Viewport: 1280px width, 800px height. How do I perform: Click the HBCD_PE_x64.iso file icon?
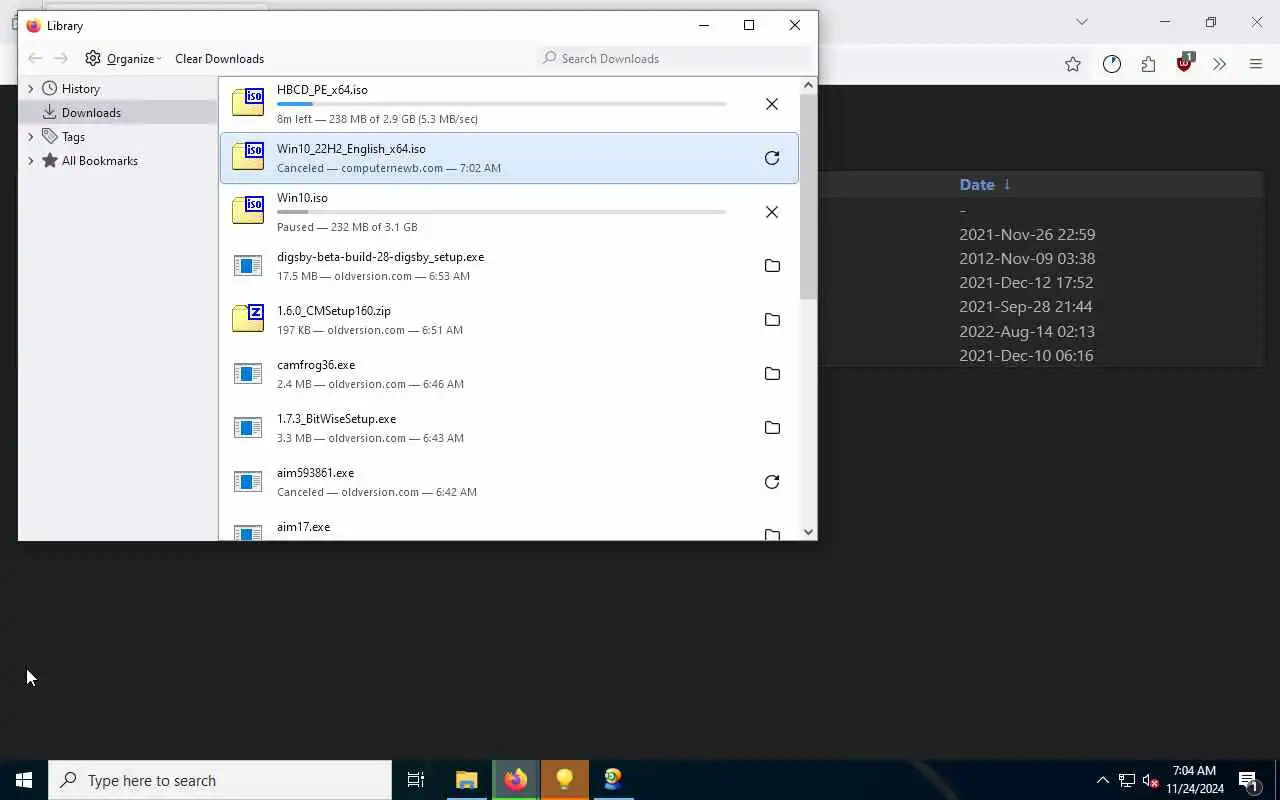point(248,102)
